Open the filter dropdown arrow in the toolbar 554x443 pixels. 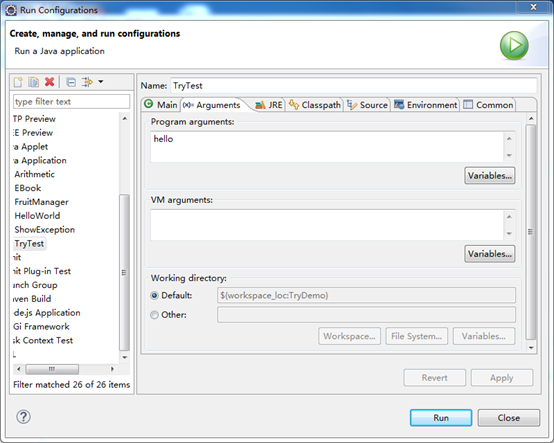tap(101, 82)
